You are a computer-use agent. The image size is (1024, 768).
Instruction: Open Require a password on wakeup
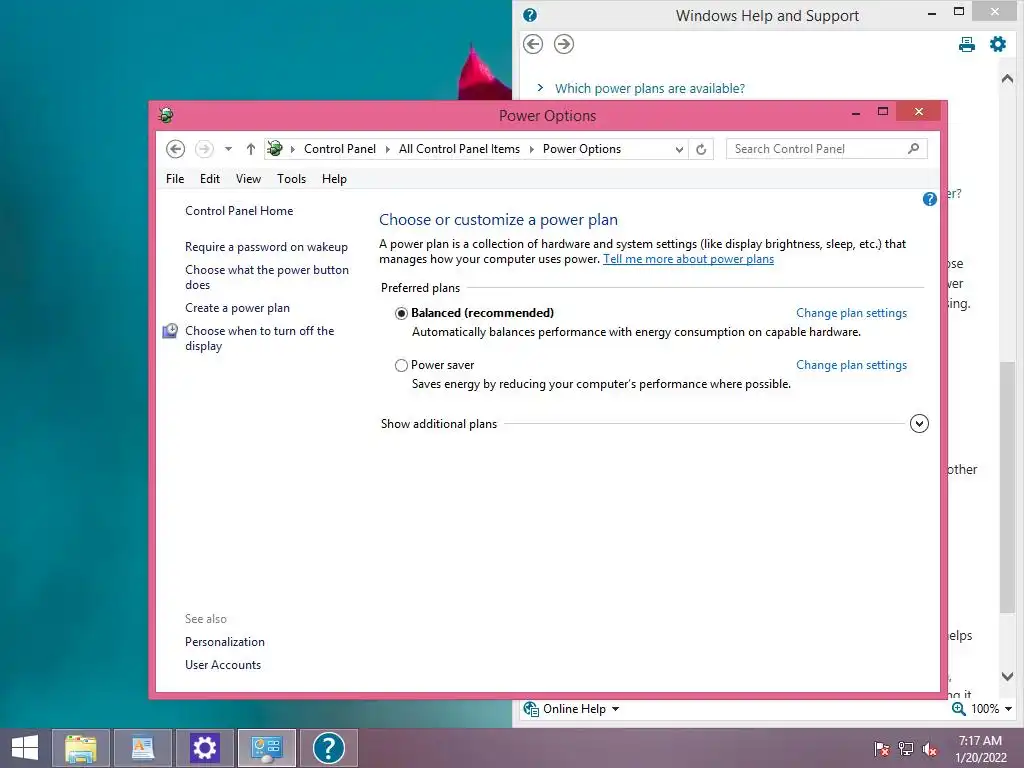coord(266,247)
